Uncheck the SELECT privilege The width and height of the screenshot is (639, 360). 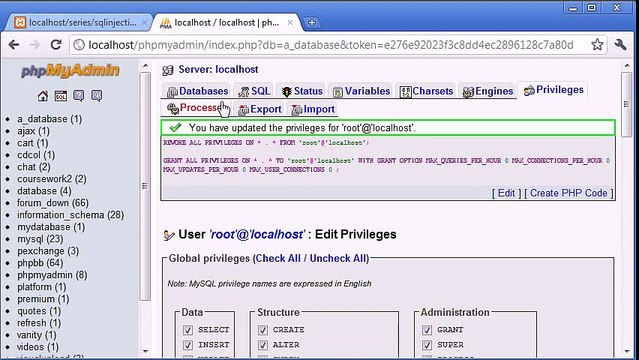pos(187,330)
